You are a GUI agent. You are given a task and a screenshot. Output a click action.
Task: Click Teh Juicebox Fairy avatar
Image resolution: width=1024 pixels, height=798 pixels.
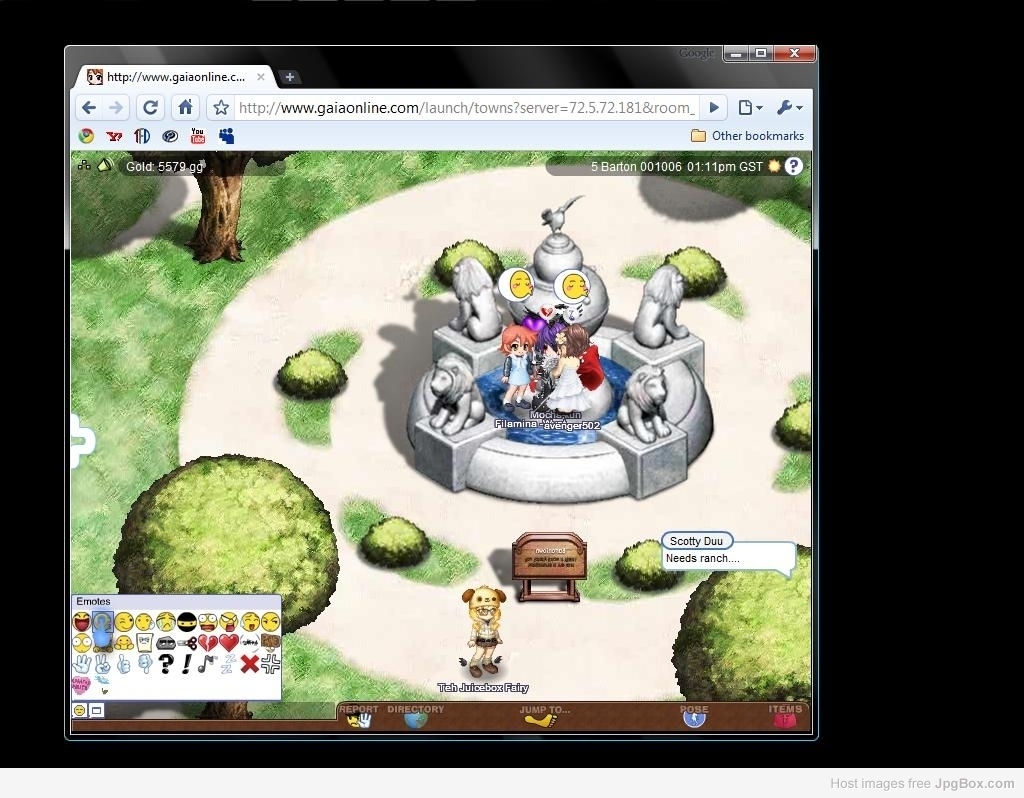click(x=484, y=631)
